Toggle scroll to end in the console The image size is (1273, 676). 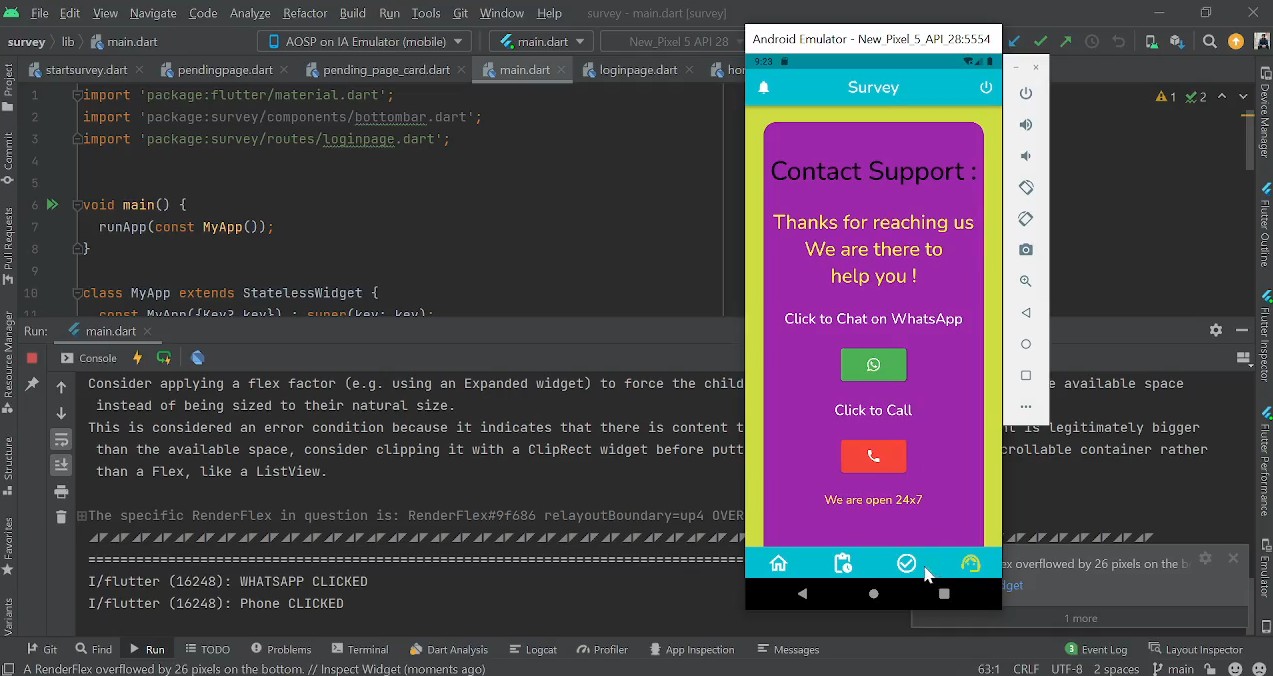(x=61, y=465)
